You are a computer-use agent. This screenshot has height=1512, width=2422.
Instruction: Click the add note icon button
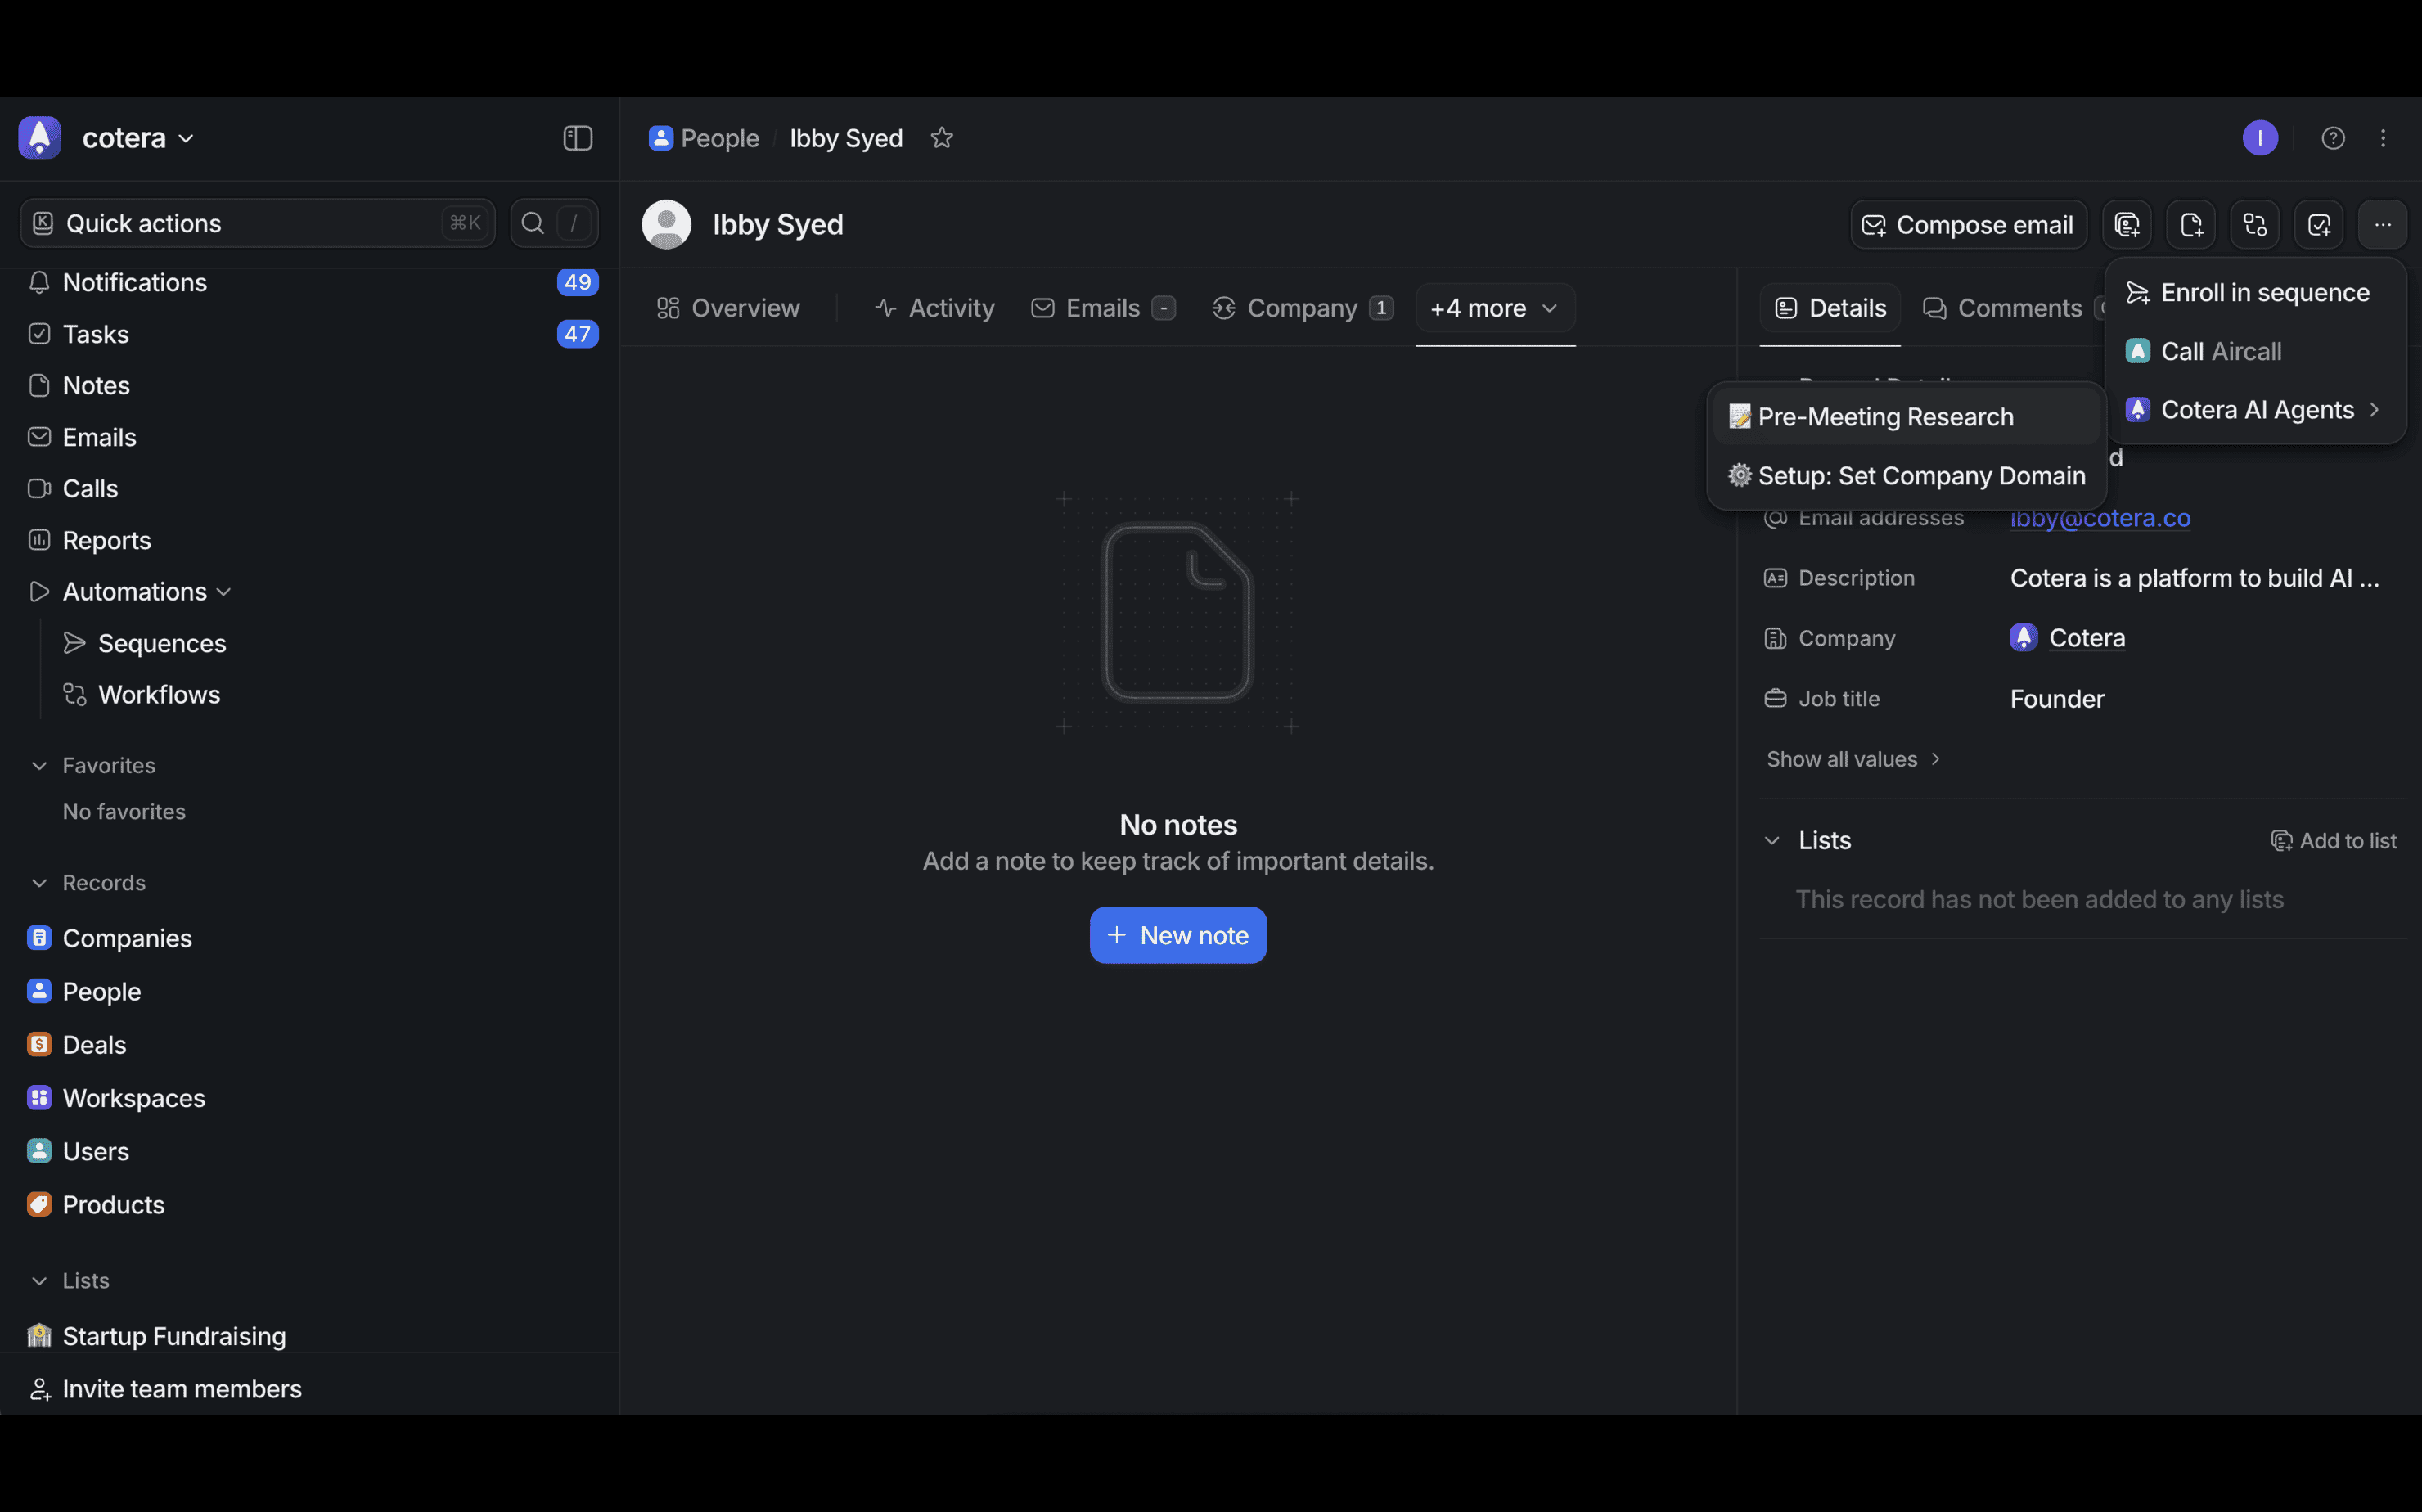[x=2190, y=225]
